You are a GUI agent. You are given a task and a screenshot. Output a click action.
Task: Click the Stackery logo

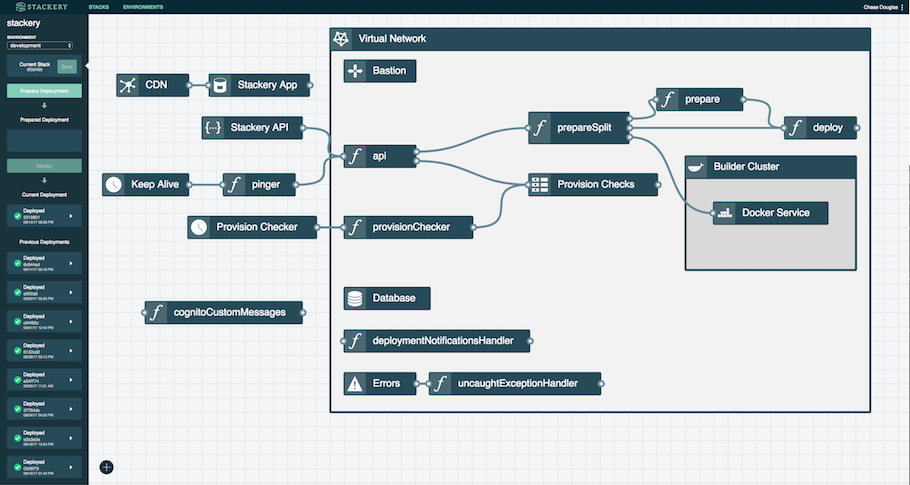[x=42, y=7]
